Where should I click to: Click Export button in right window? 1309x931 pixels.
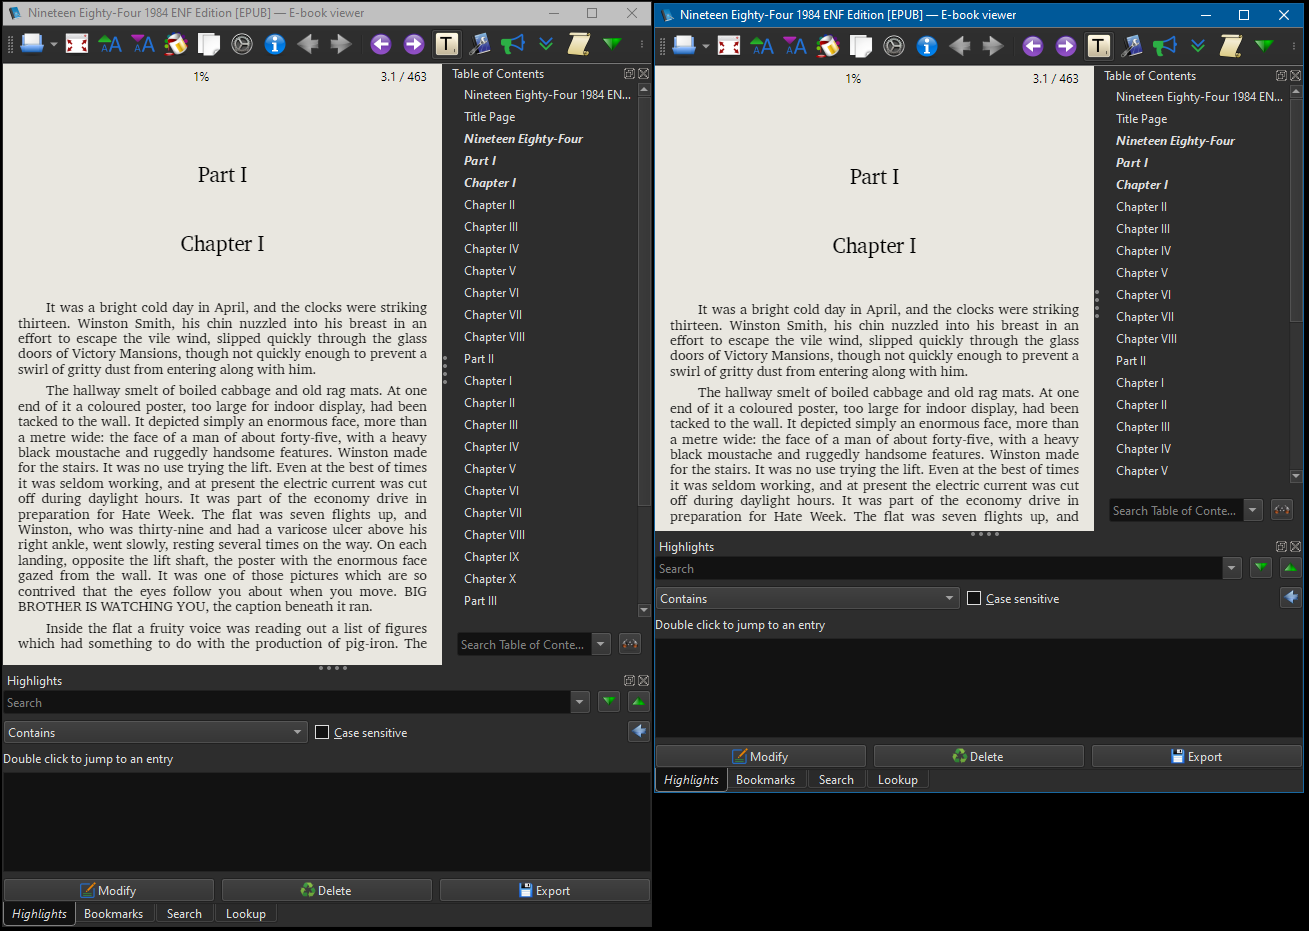1197,756
